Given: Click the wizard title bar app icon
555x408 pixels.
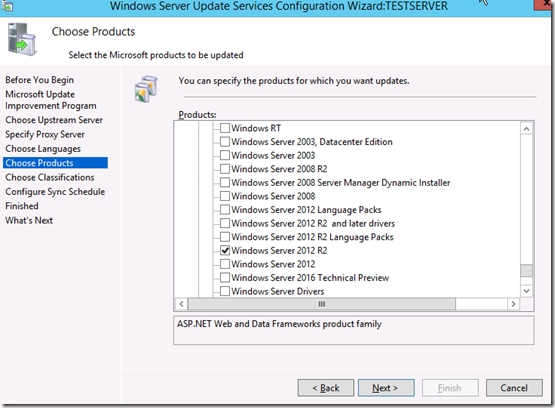Looking at the screenshot, I should [x=7, y=5].
